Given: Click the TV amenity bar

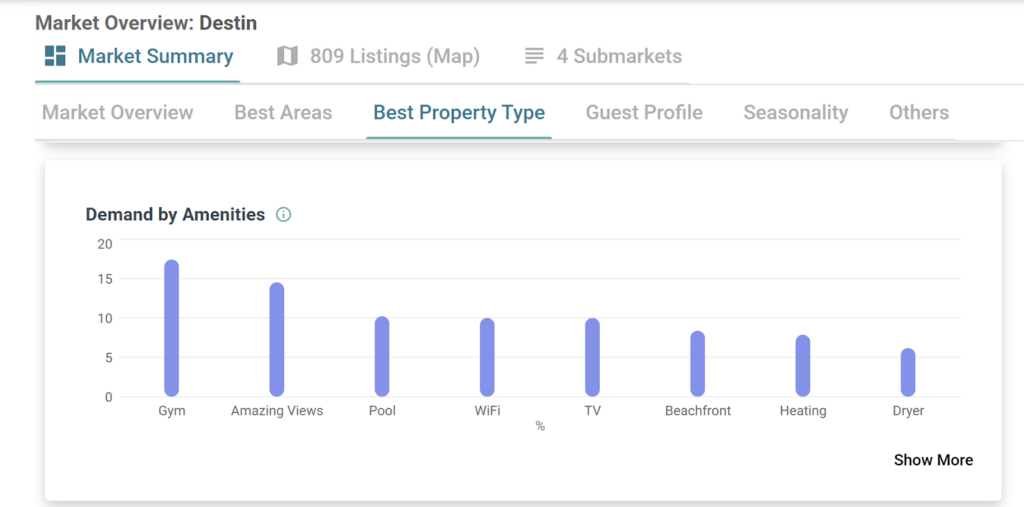Looking at the screenshot, I should point(592,357).
